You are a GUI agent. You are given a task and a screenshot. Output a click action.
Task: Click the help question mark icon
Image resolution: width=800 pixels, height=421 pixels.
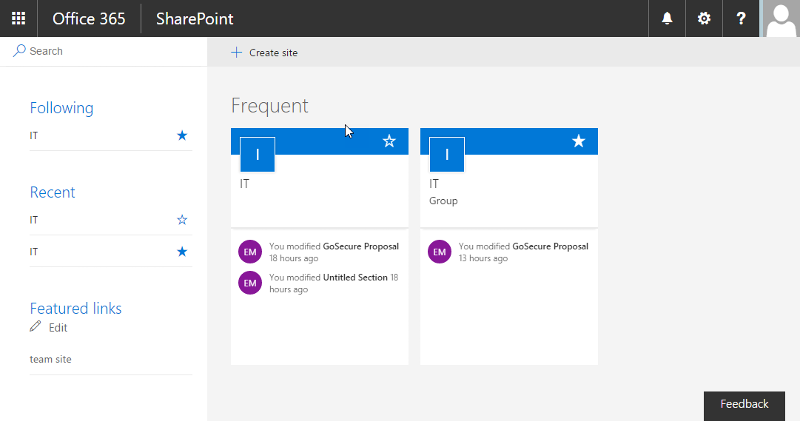741,18
